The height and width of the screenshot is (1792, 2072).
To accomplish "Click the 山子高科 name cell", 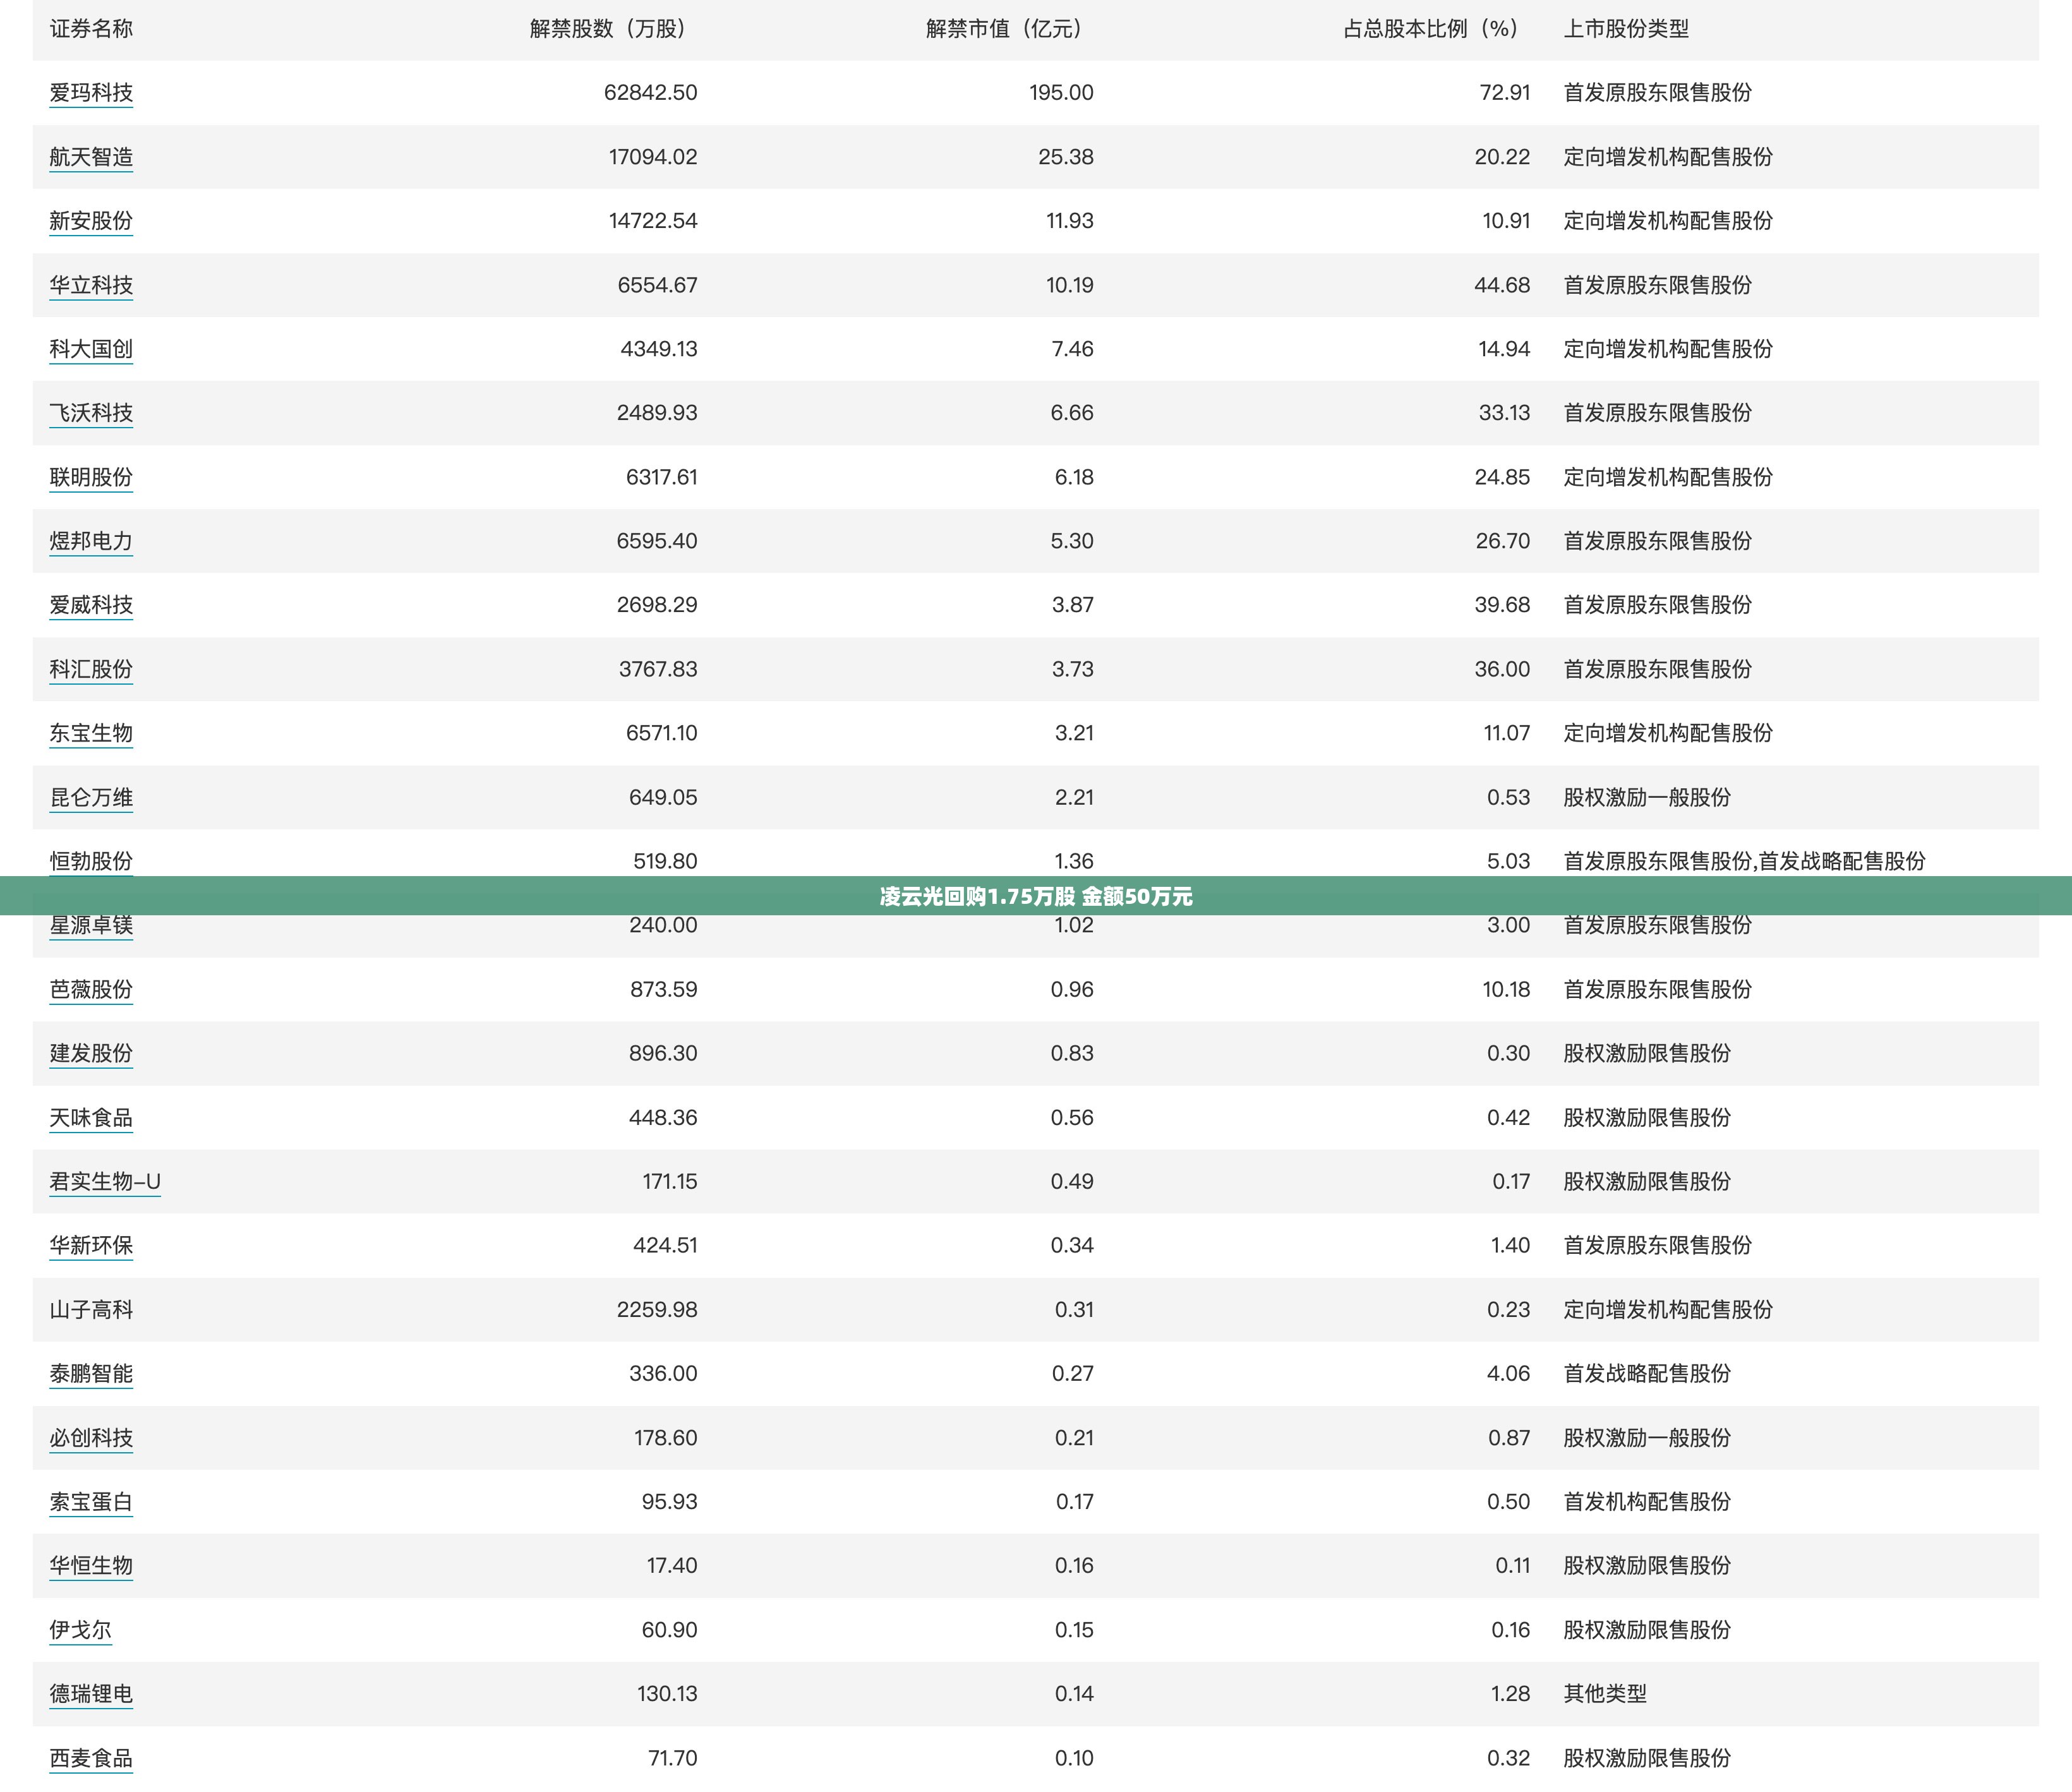I will click(x=91, y=1309).
